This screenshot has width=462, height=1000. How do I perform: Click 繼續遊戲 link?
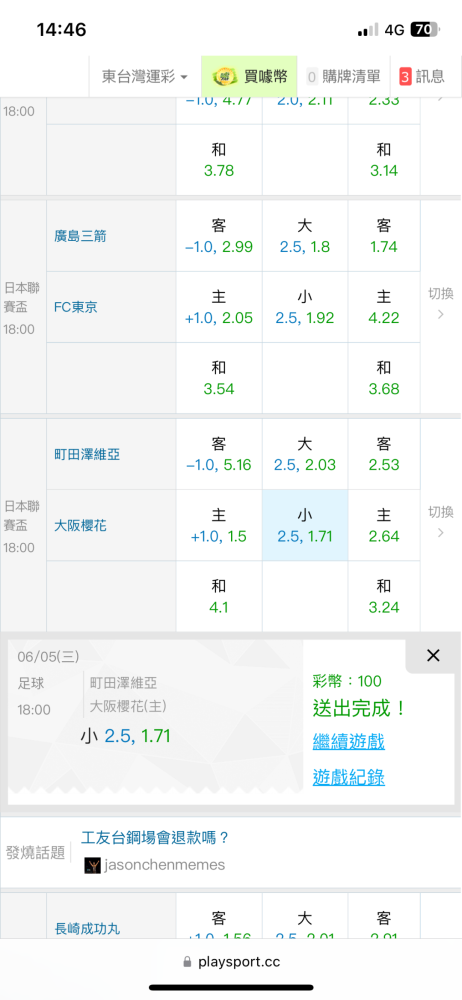(x=348, y=742)
